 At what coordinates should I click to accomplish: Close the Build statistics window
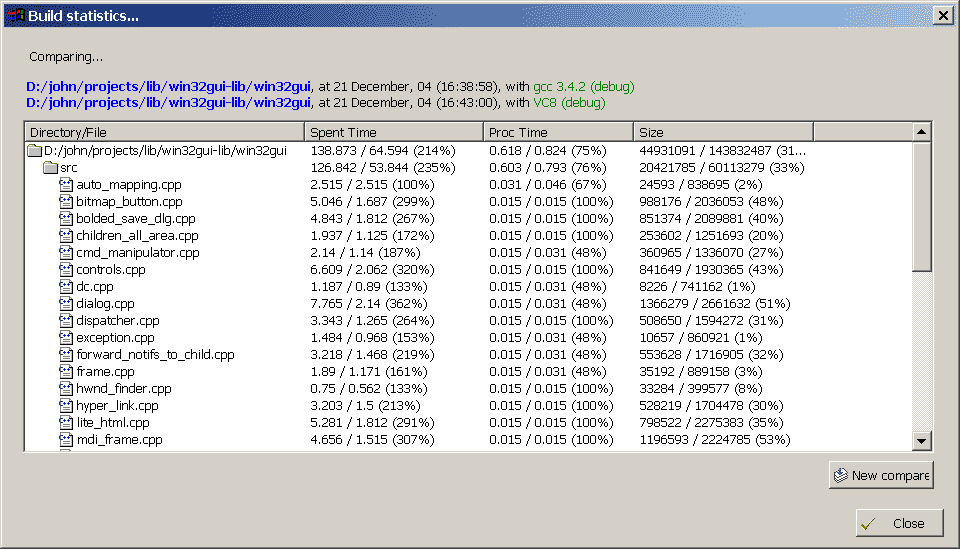(x=941, y=15)
